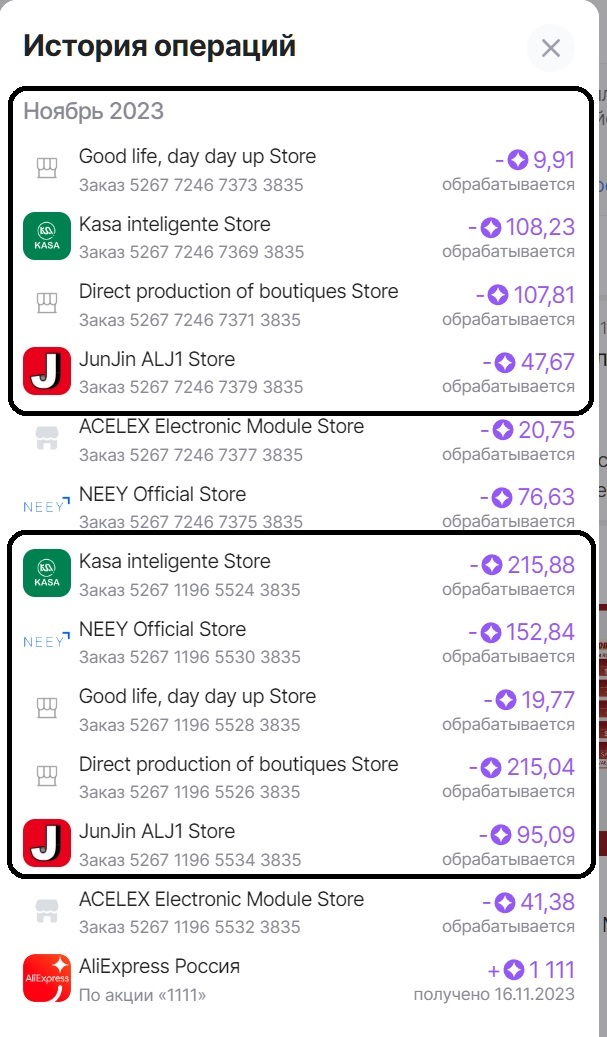Viewport: 607px width, 1037px height.
Task: Click Kasa logo beside the 215,88 transaction
Action: (x=47, y=573)
